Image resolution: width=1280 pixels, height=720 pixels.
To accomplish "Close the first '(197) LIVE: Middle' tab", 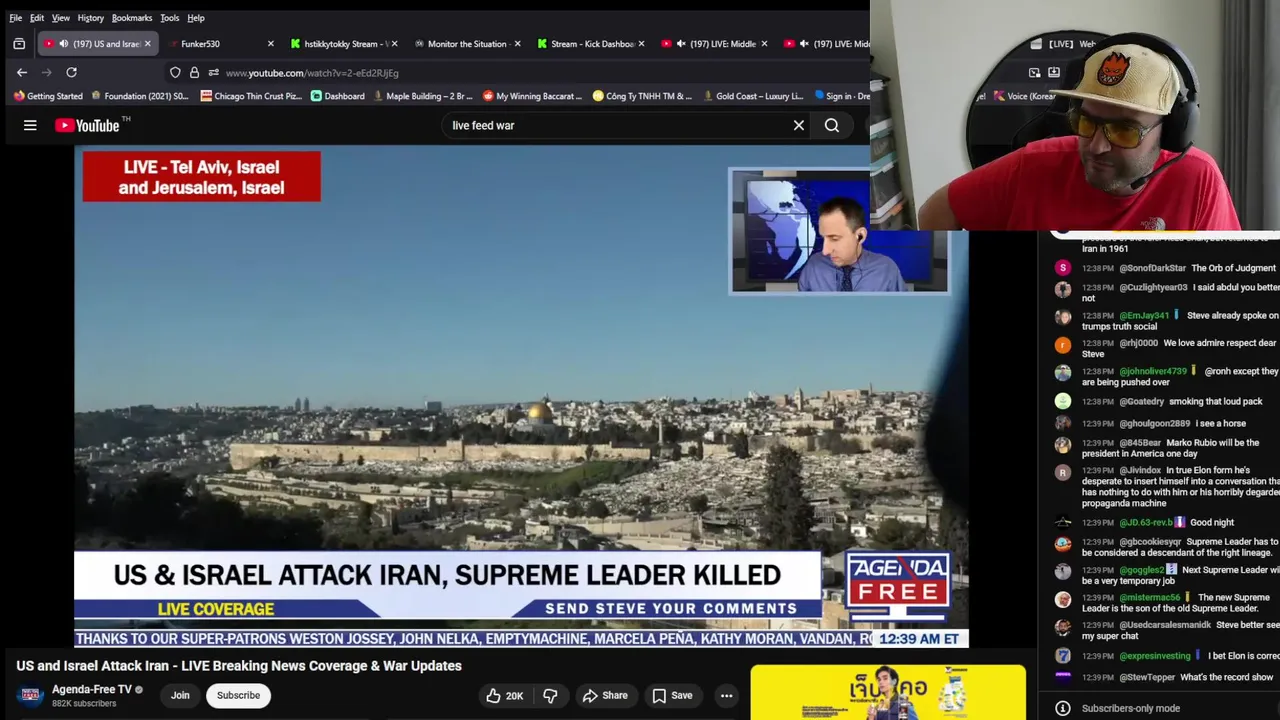I will pyautogui.click(x=764, y=44).
